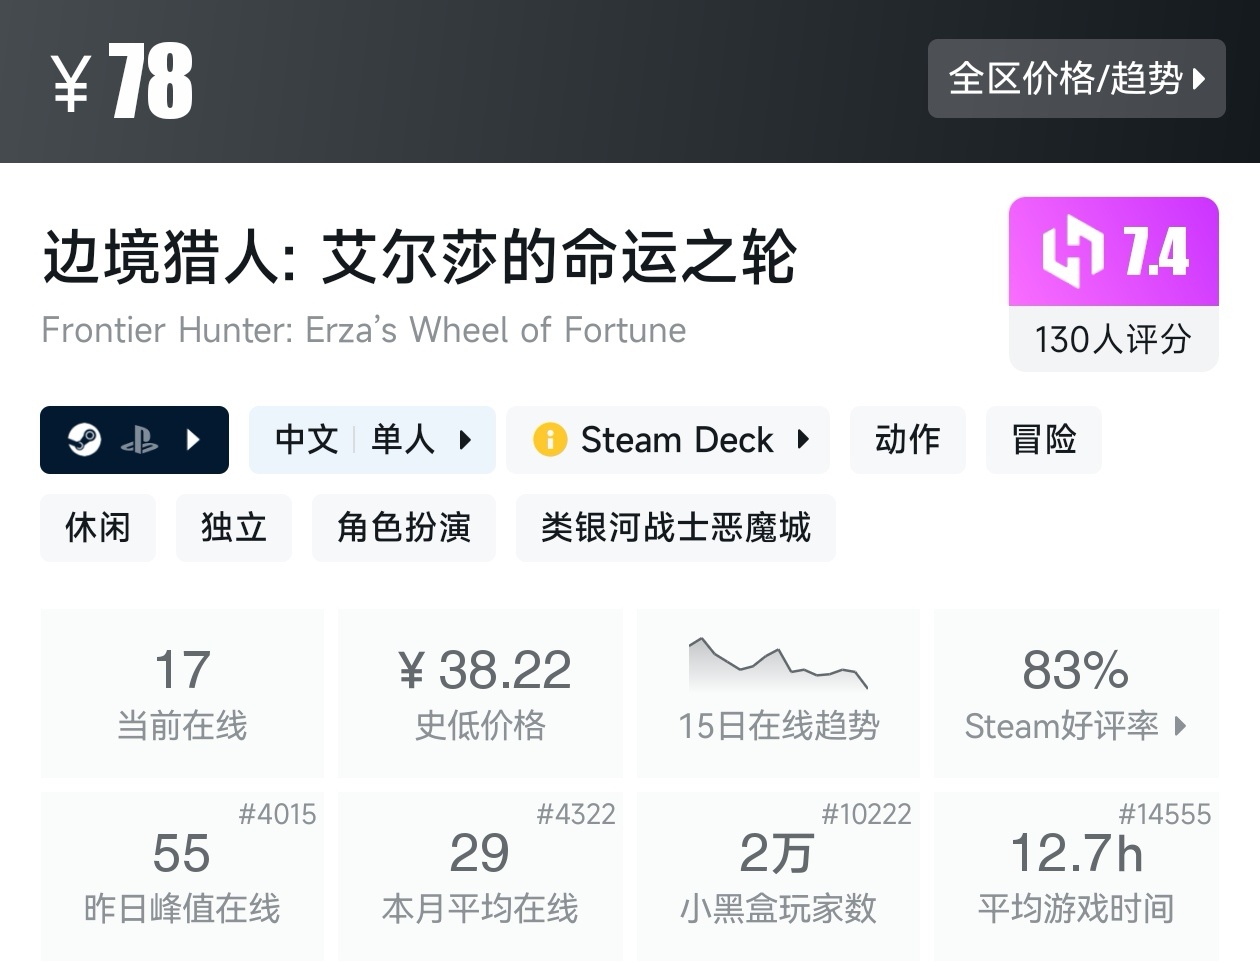Click the PlayStation platform icon

click(x=139, y=440)
